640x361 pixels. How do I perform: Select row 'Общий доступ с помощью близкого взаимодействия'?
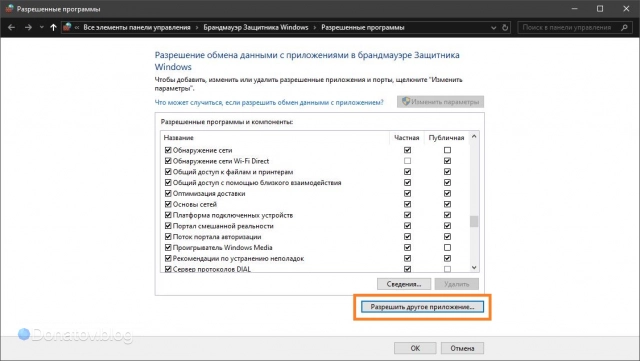(257, 183)
